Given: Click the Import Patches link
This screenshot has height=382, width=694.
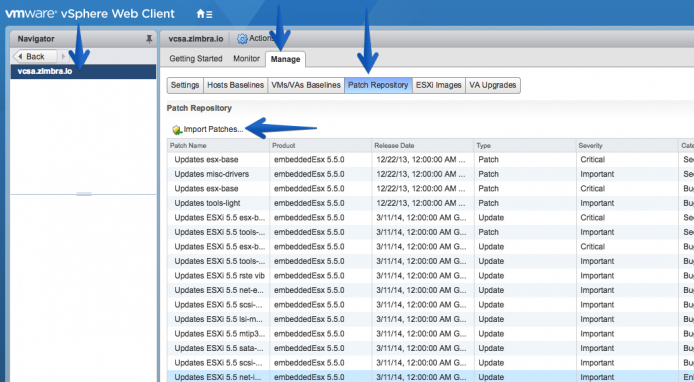Looking at the screenshot, I should tap(213, 129).
